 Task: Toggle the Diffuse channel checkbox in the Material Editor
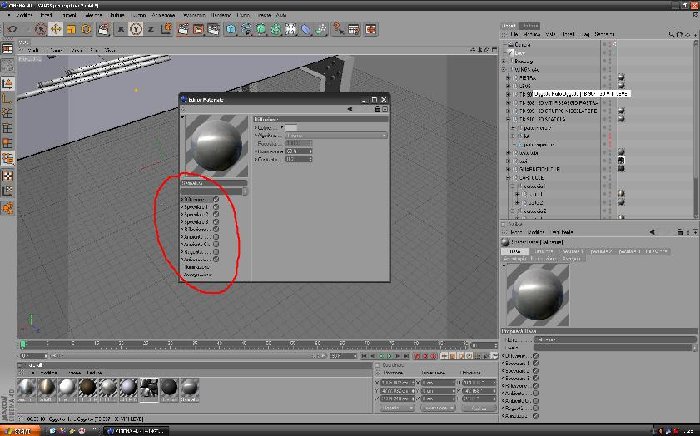point(216,199)
